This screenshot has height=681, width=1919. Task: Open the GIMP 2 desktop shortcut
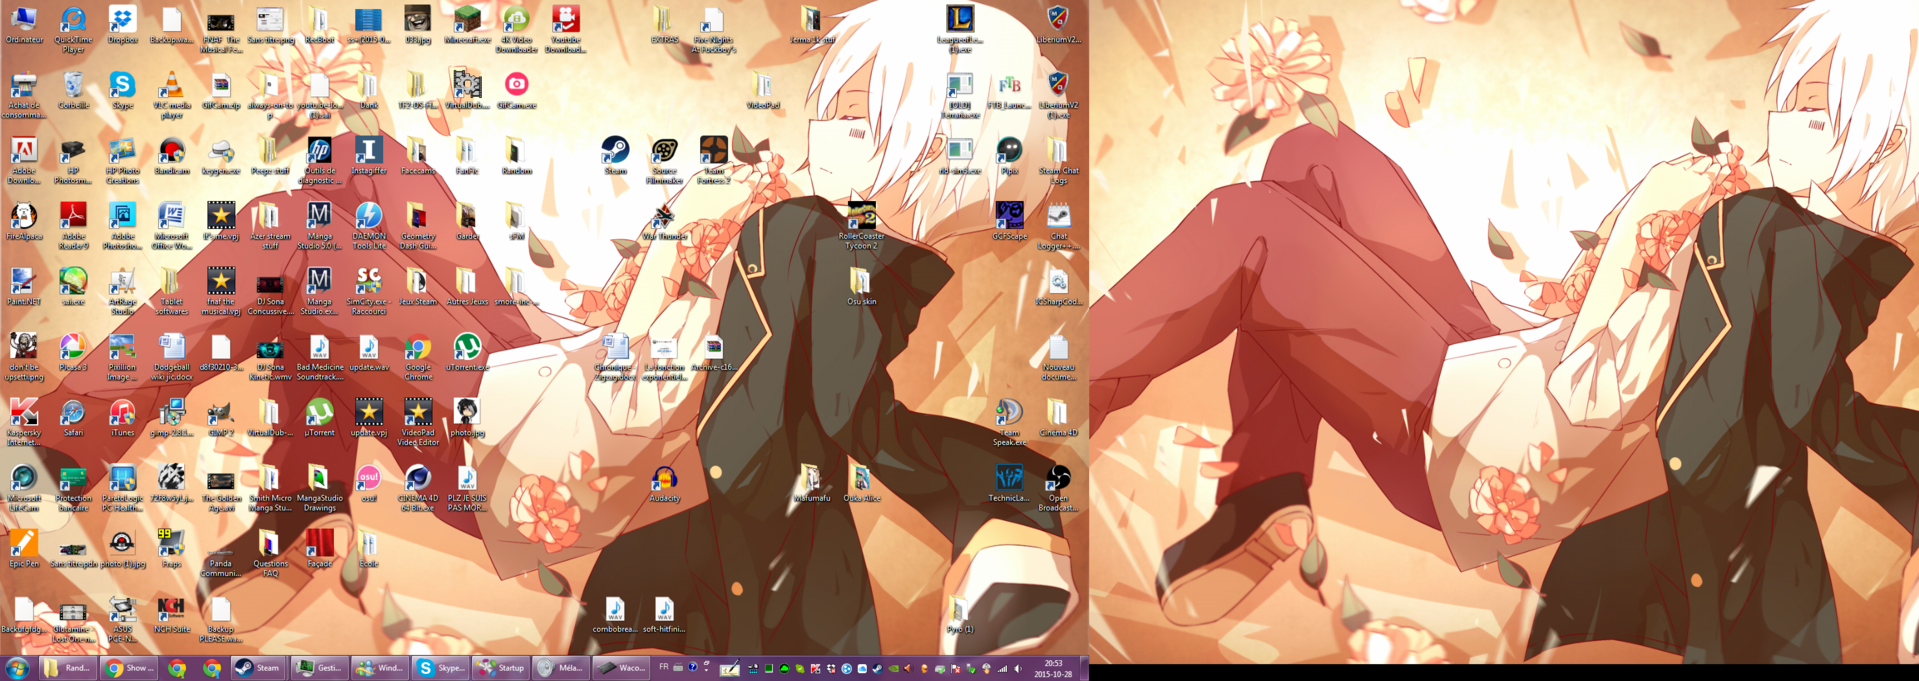coord(220,414)
